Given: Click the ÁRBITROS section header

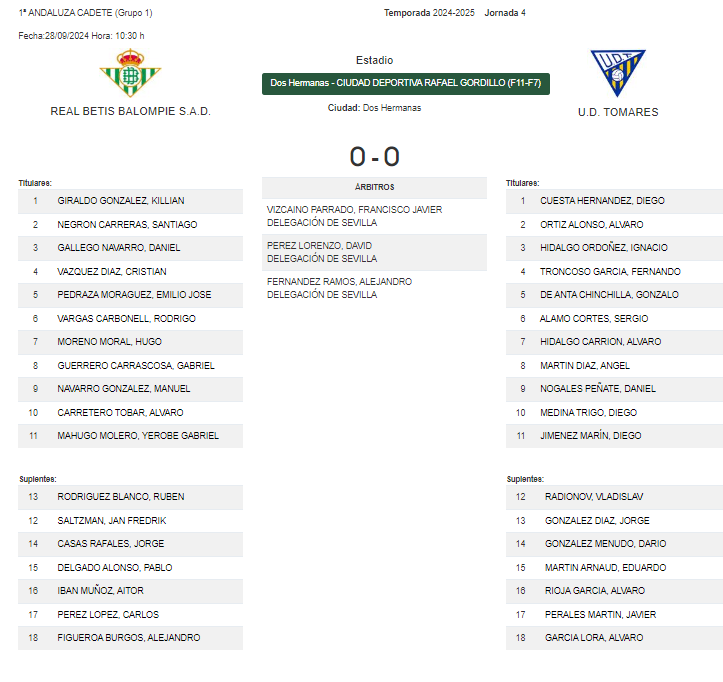Looking at the screenshot, I should (x=374, y=187).
